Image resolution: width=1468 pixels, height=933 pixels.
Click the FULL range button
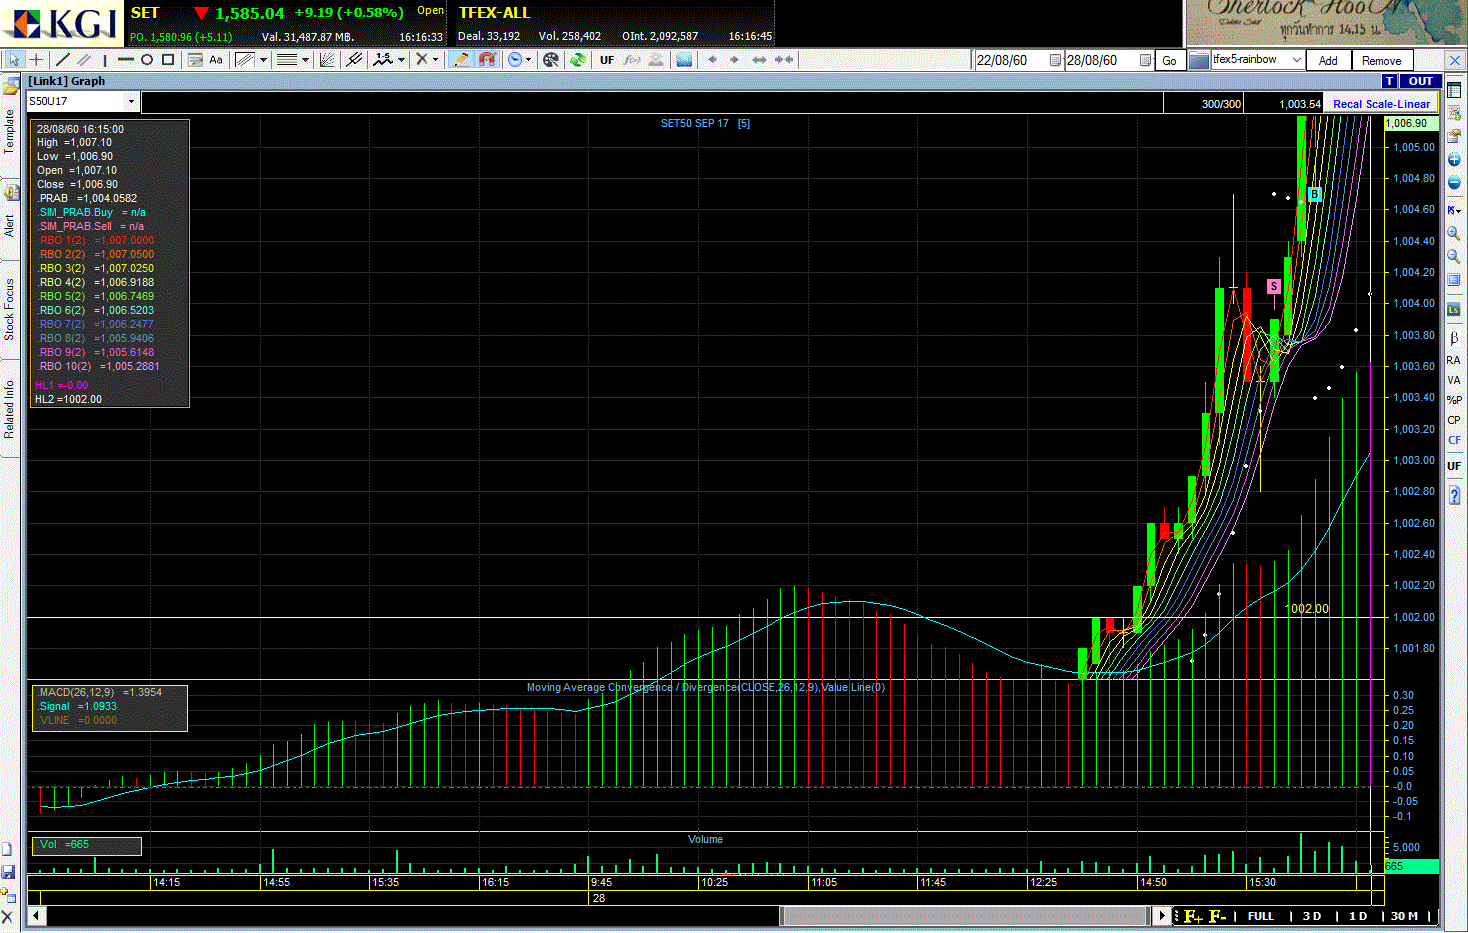coord(1261,916)
